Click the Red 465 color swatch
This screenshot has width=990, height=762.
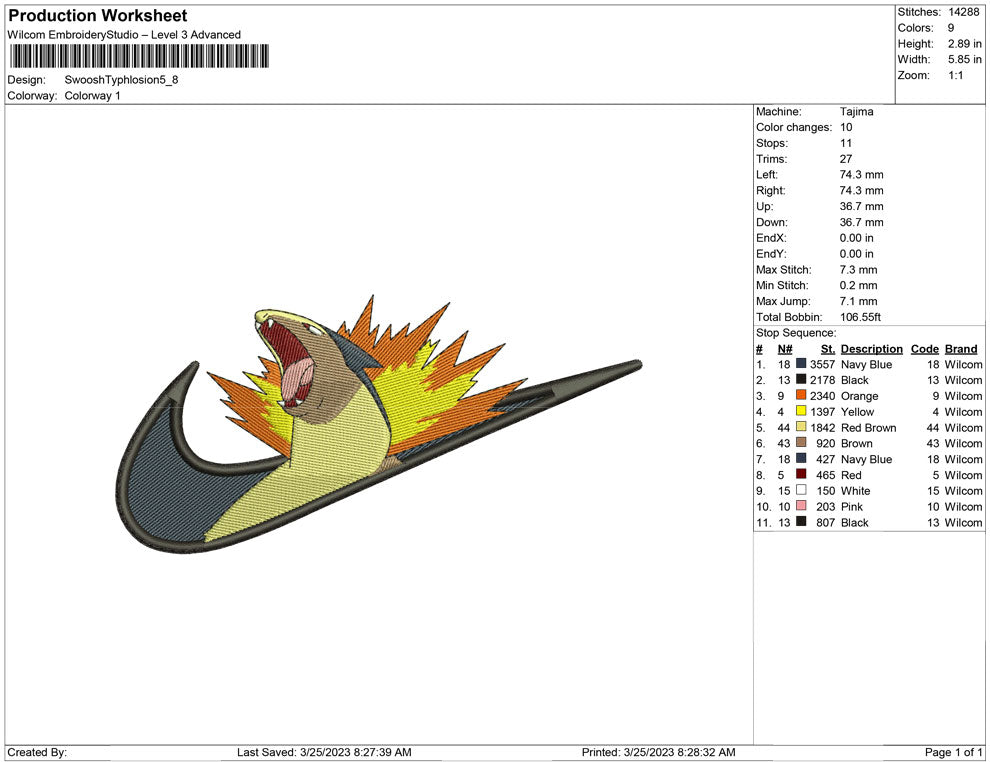tap(801, 474)
